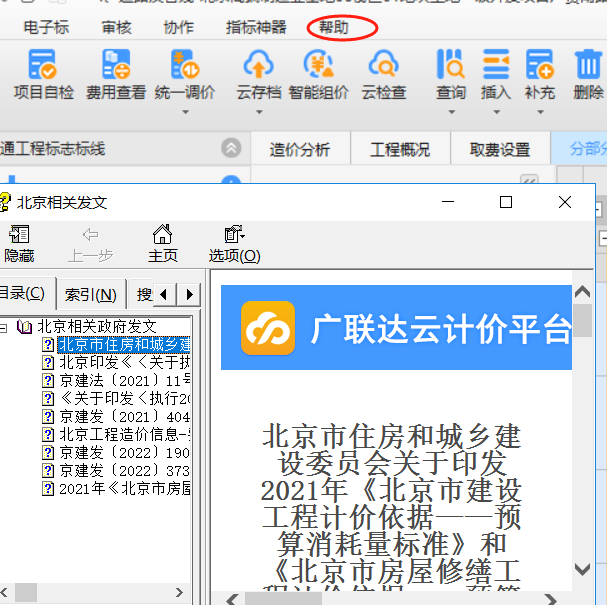Show previous help tabs with left arrow
607x605 pixels.
pyautogui.click(x=164, y=295)
